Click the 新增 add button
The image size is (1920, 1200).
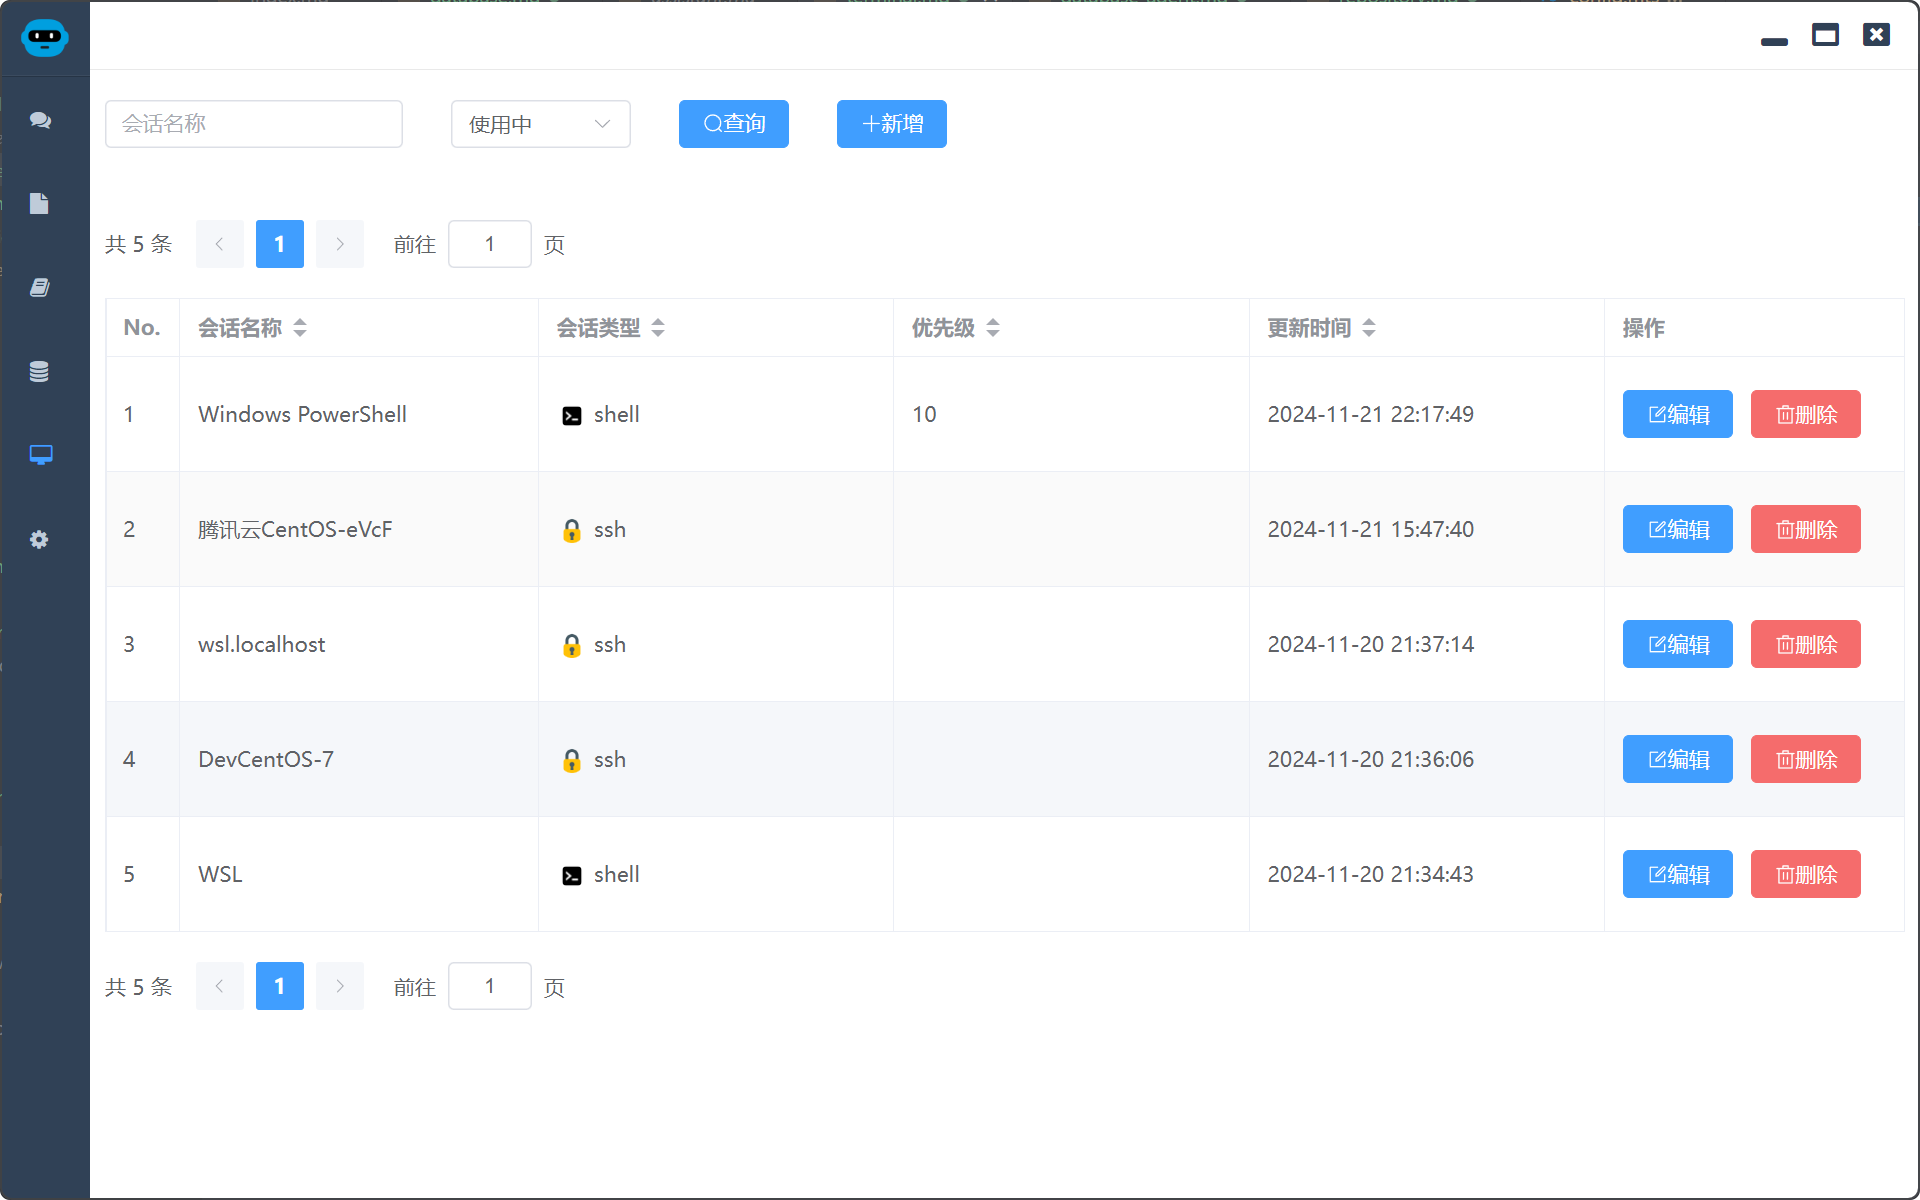[x=892, y=124]
